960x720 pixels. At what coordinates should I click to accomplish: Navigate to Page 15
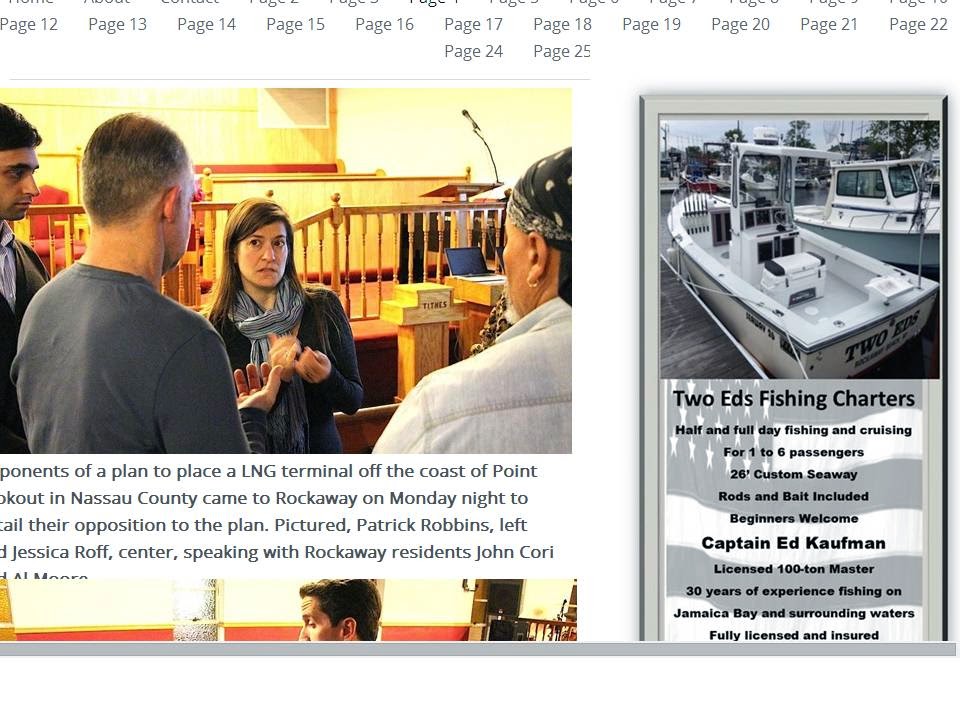click(296, 24)
